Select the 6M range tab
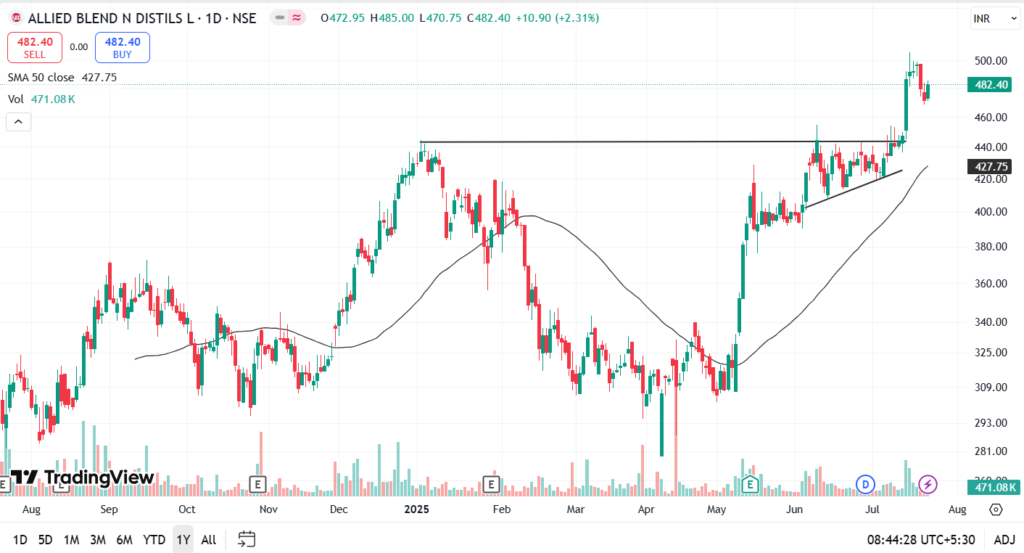The image size is (1024, 553). click(124, 540)
